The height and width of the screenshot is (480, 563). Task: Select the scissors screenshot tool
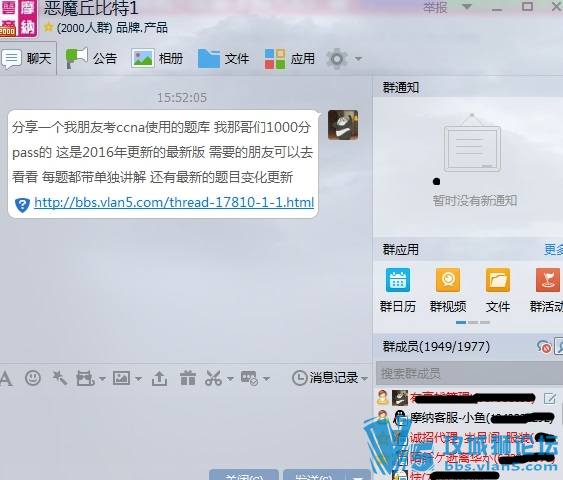tap(213, 378)
